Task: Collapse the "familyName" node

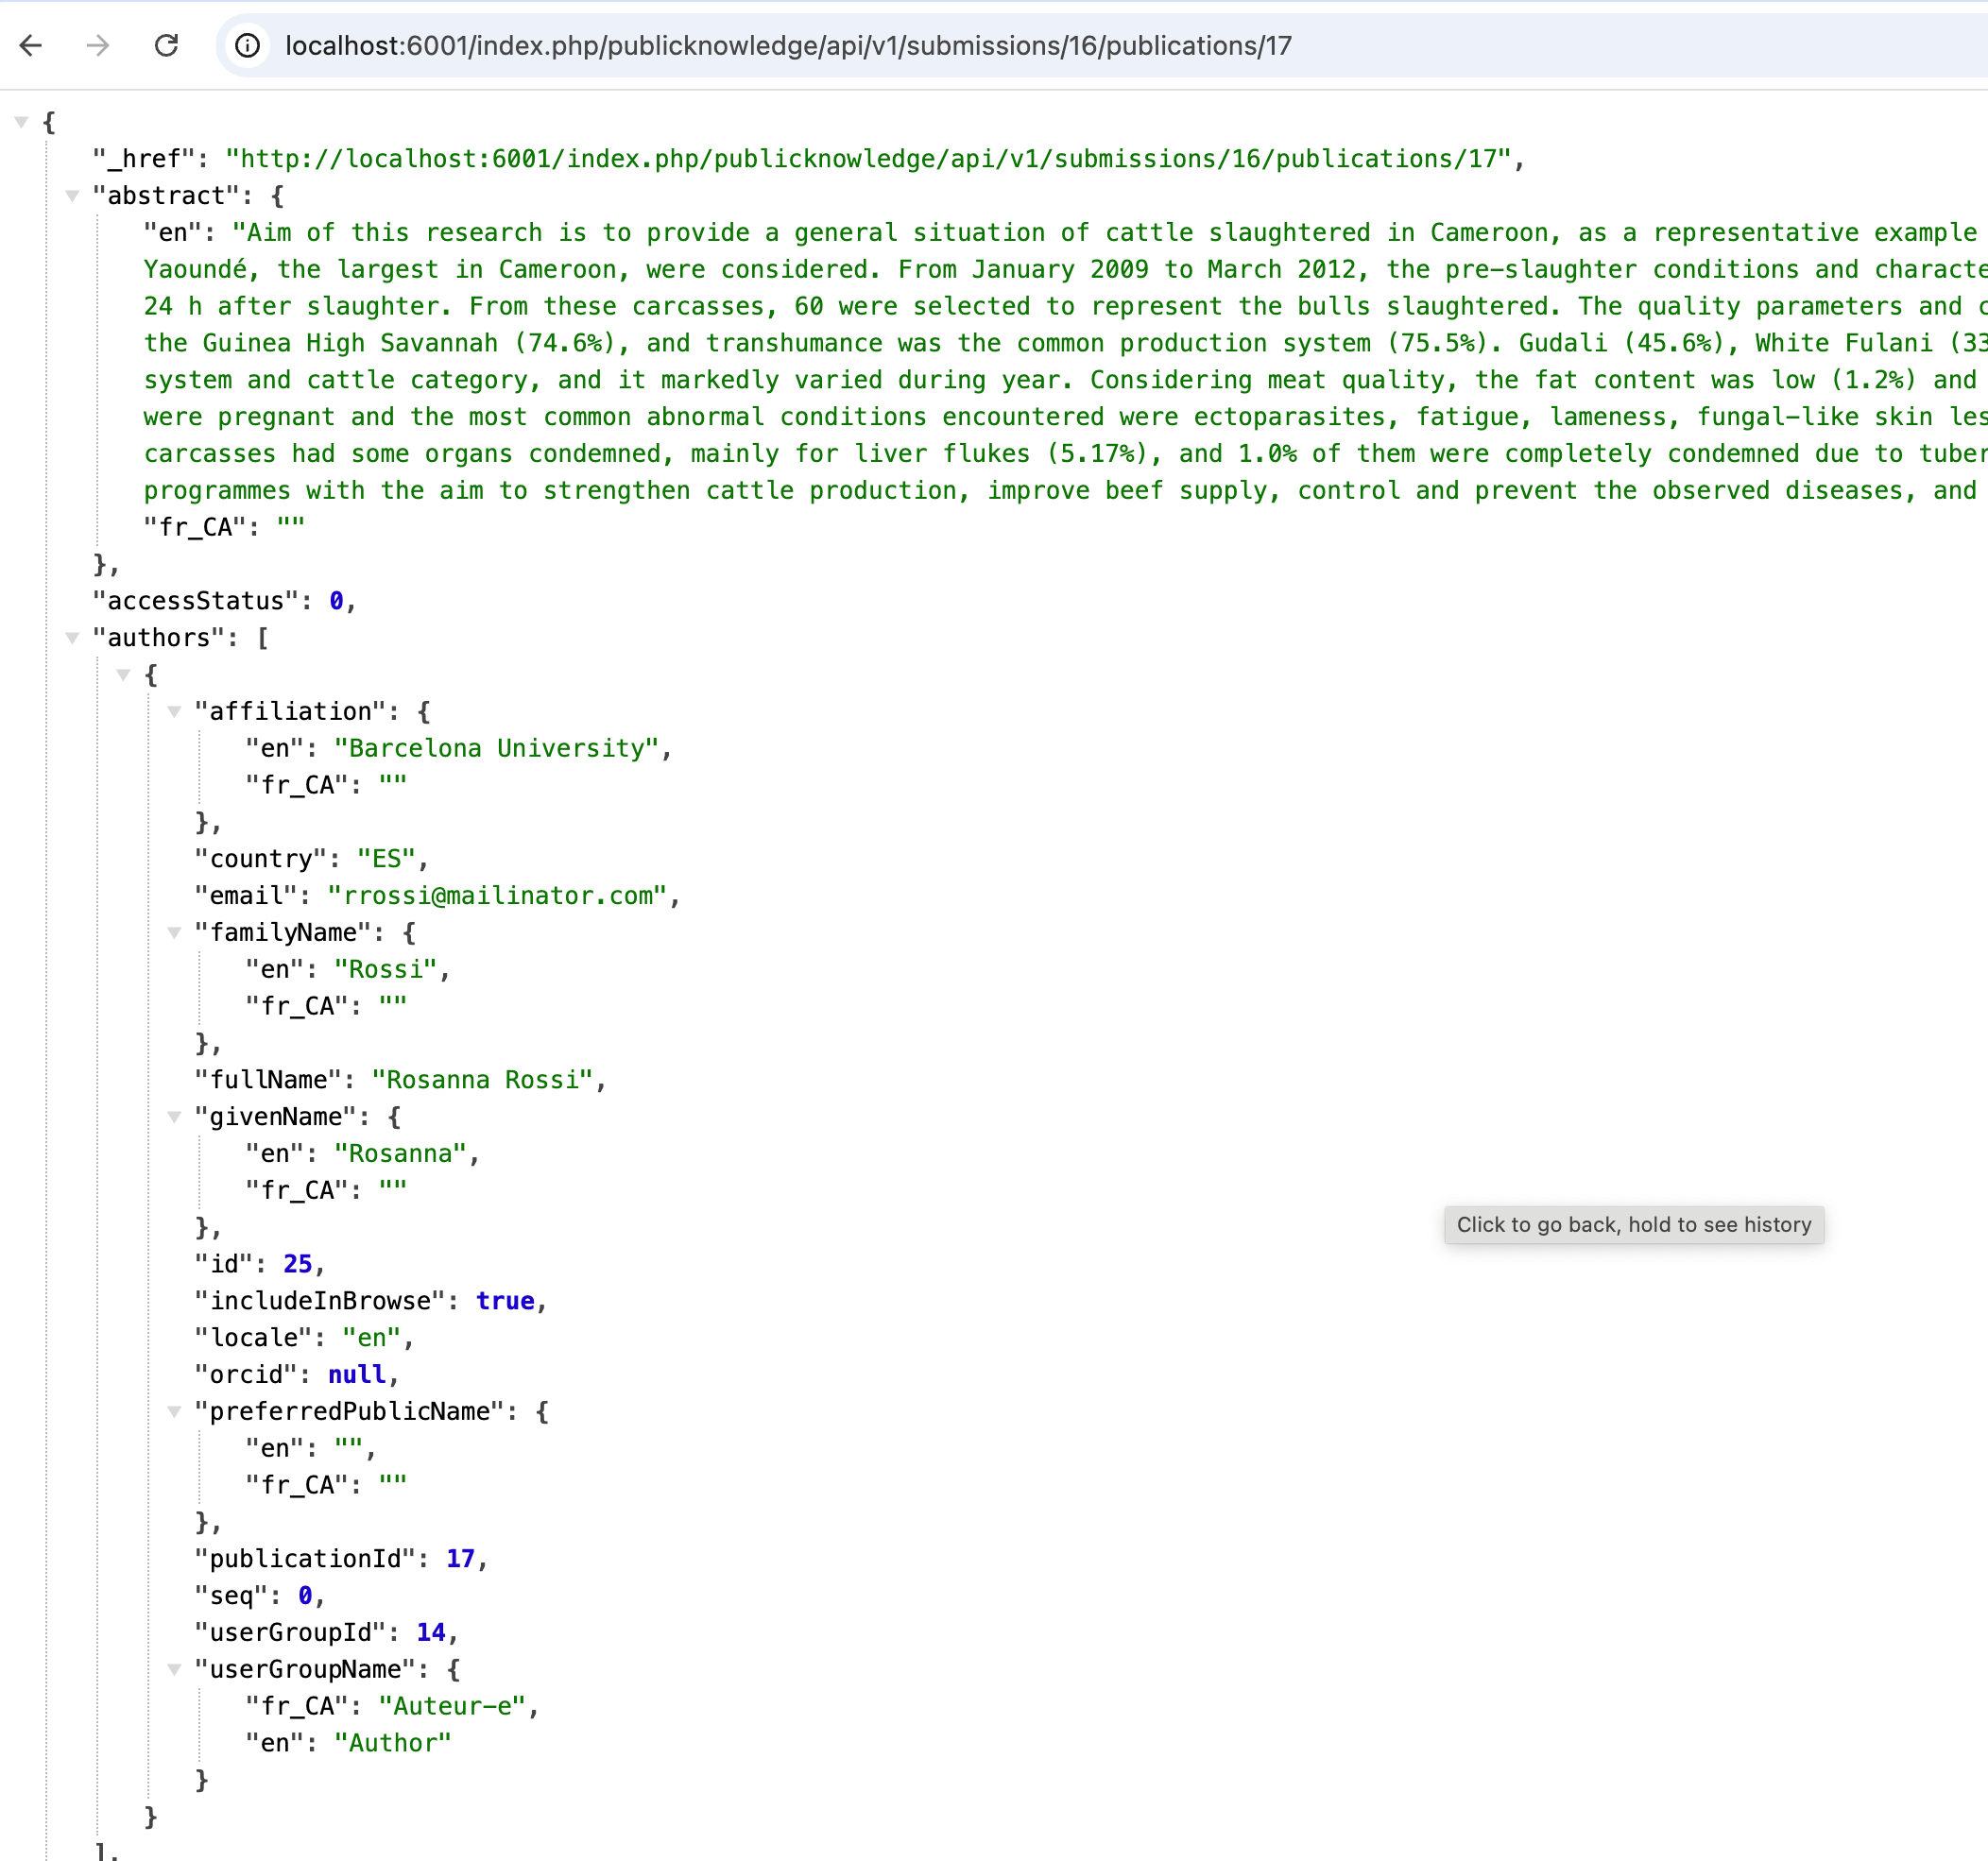Action: 174,933
